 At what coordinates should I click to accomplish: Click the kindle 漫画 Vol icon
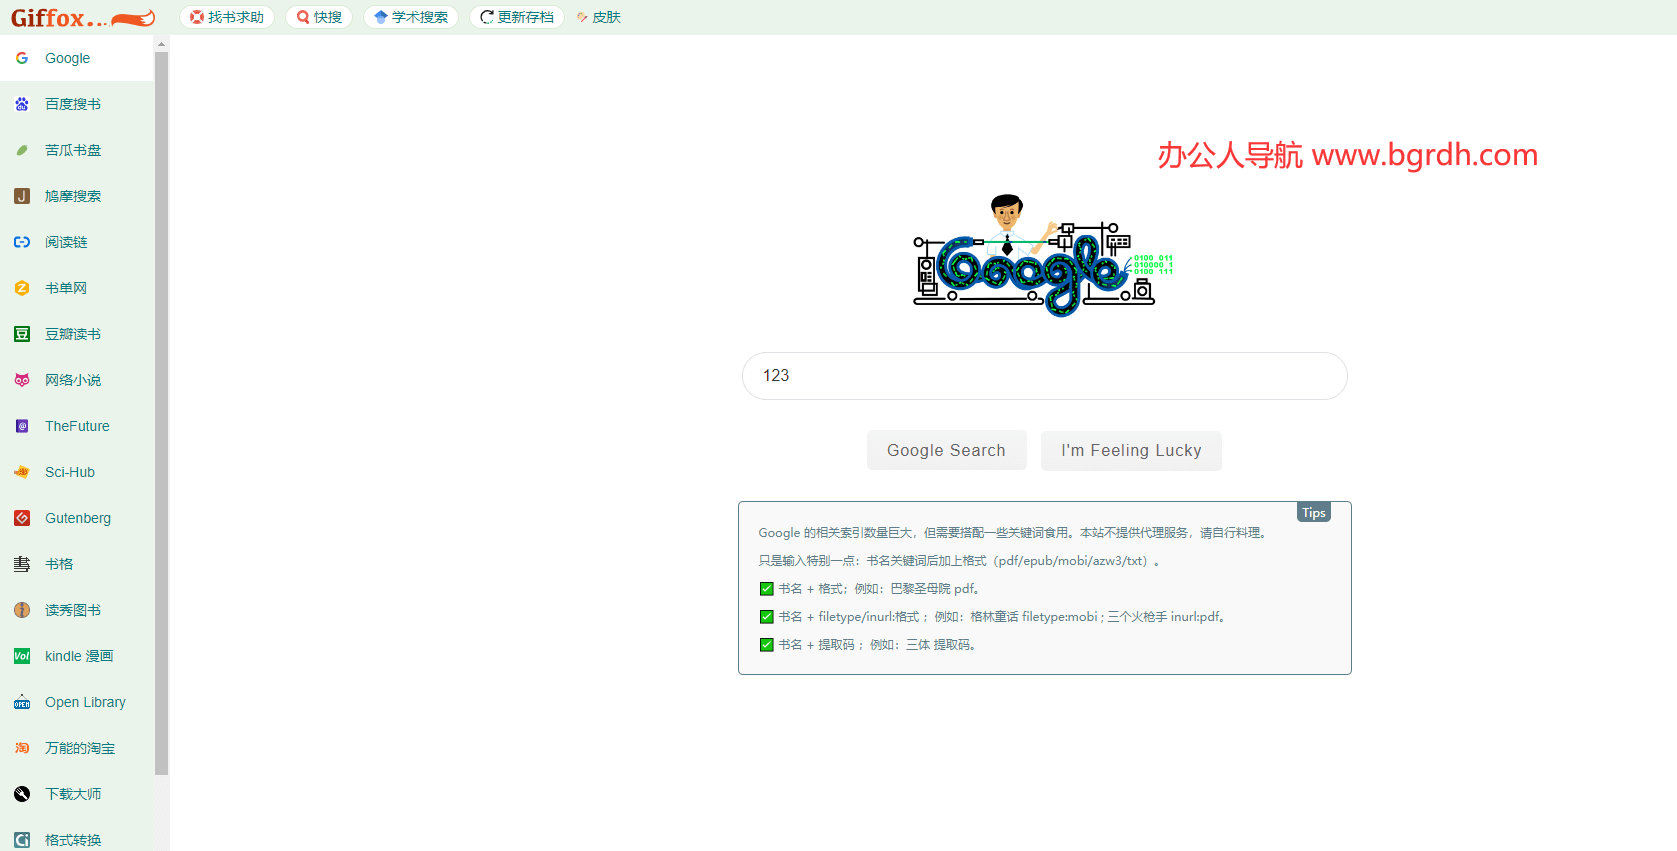click(22, 656)
